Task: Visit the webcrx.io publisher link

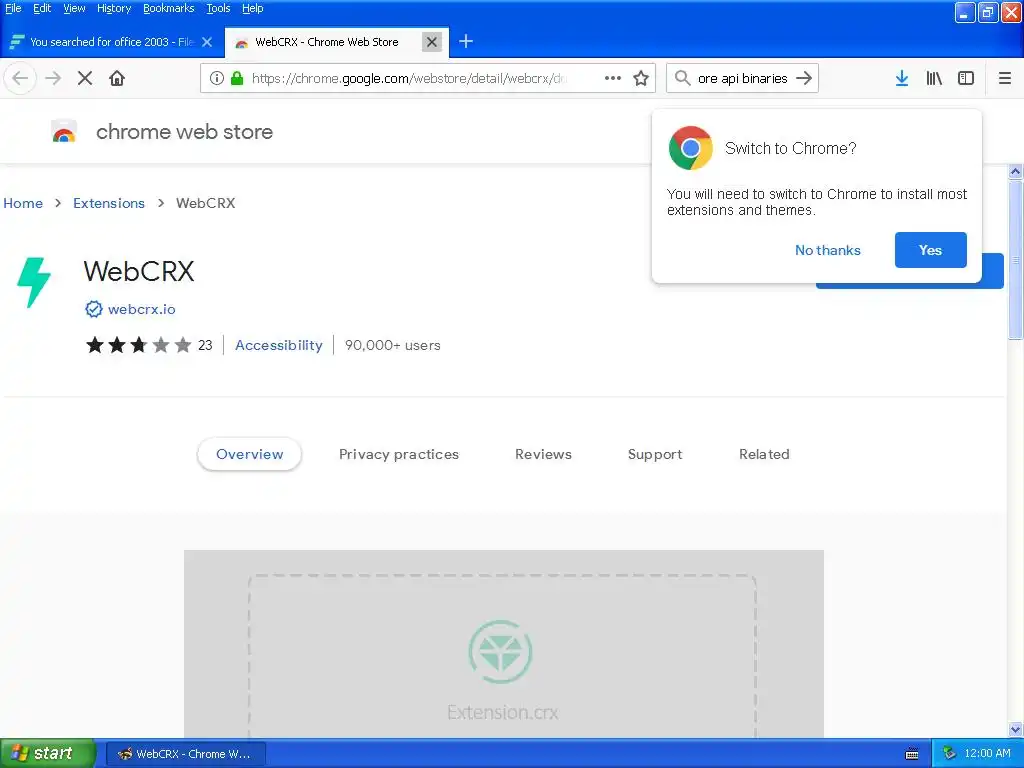Action: click(142, 309)
